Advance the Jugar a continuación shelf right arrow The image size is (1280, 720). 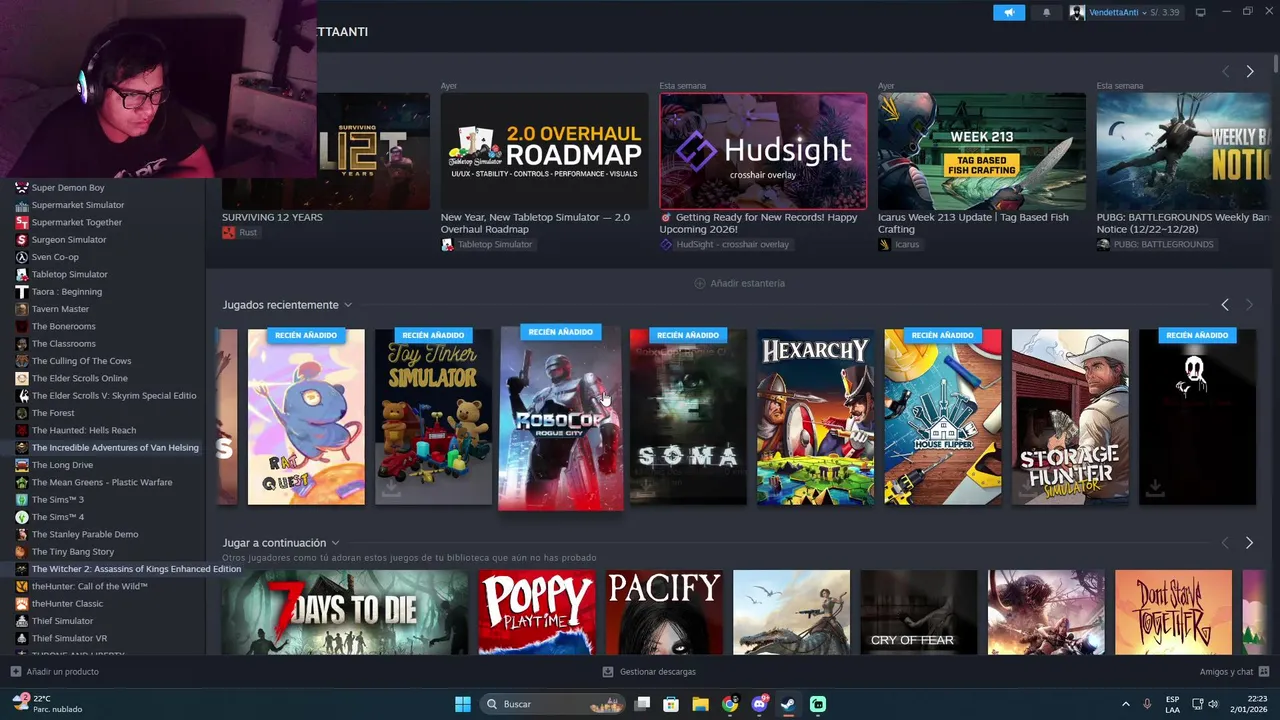[1249, 543]
